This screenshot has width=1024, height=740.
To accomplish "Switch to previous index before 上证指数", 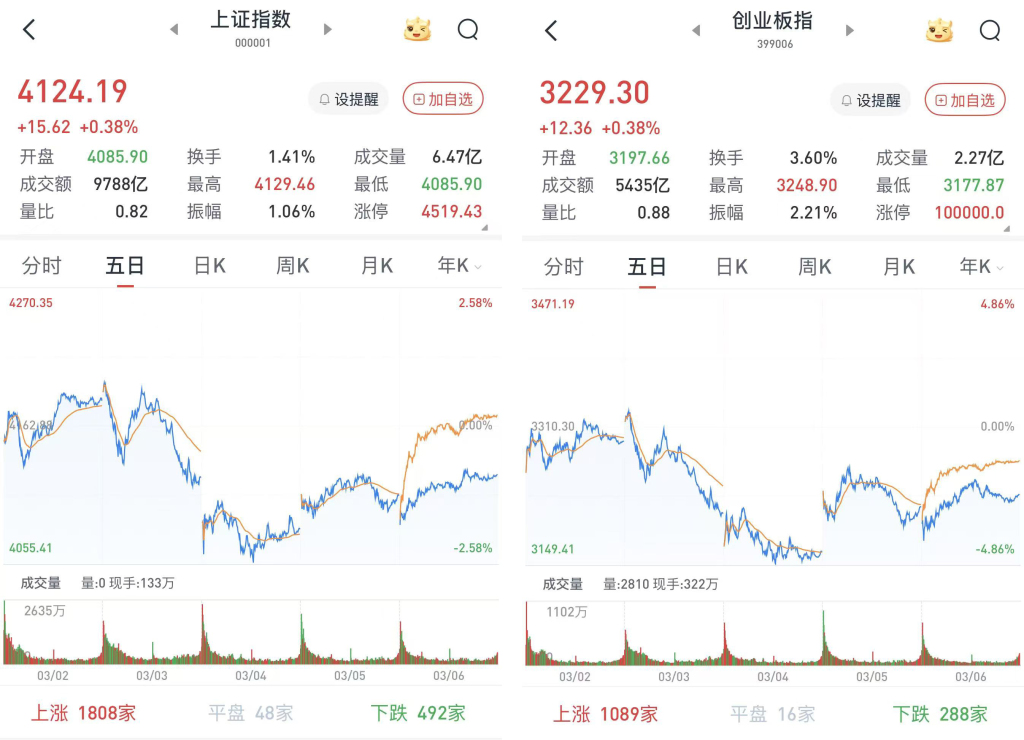I will click(174, 30).
